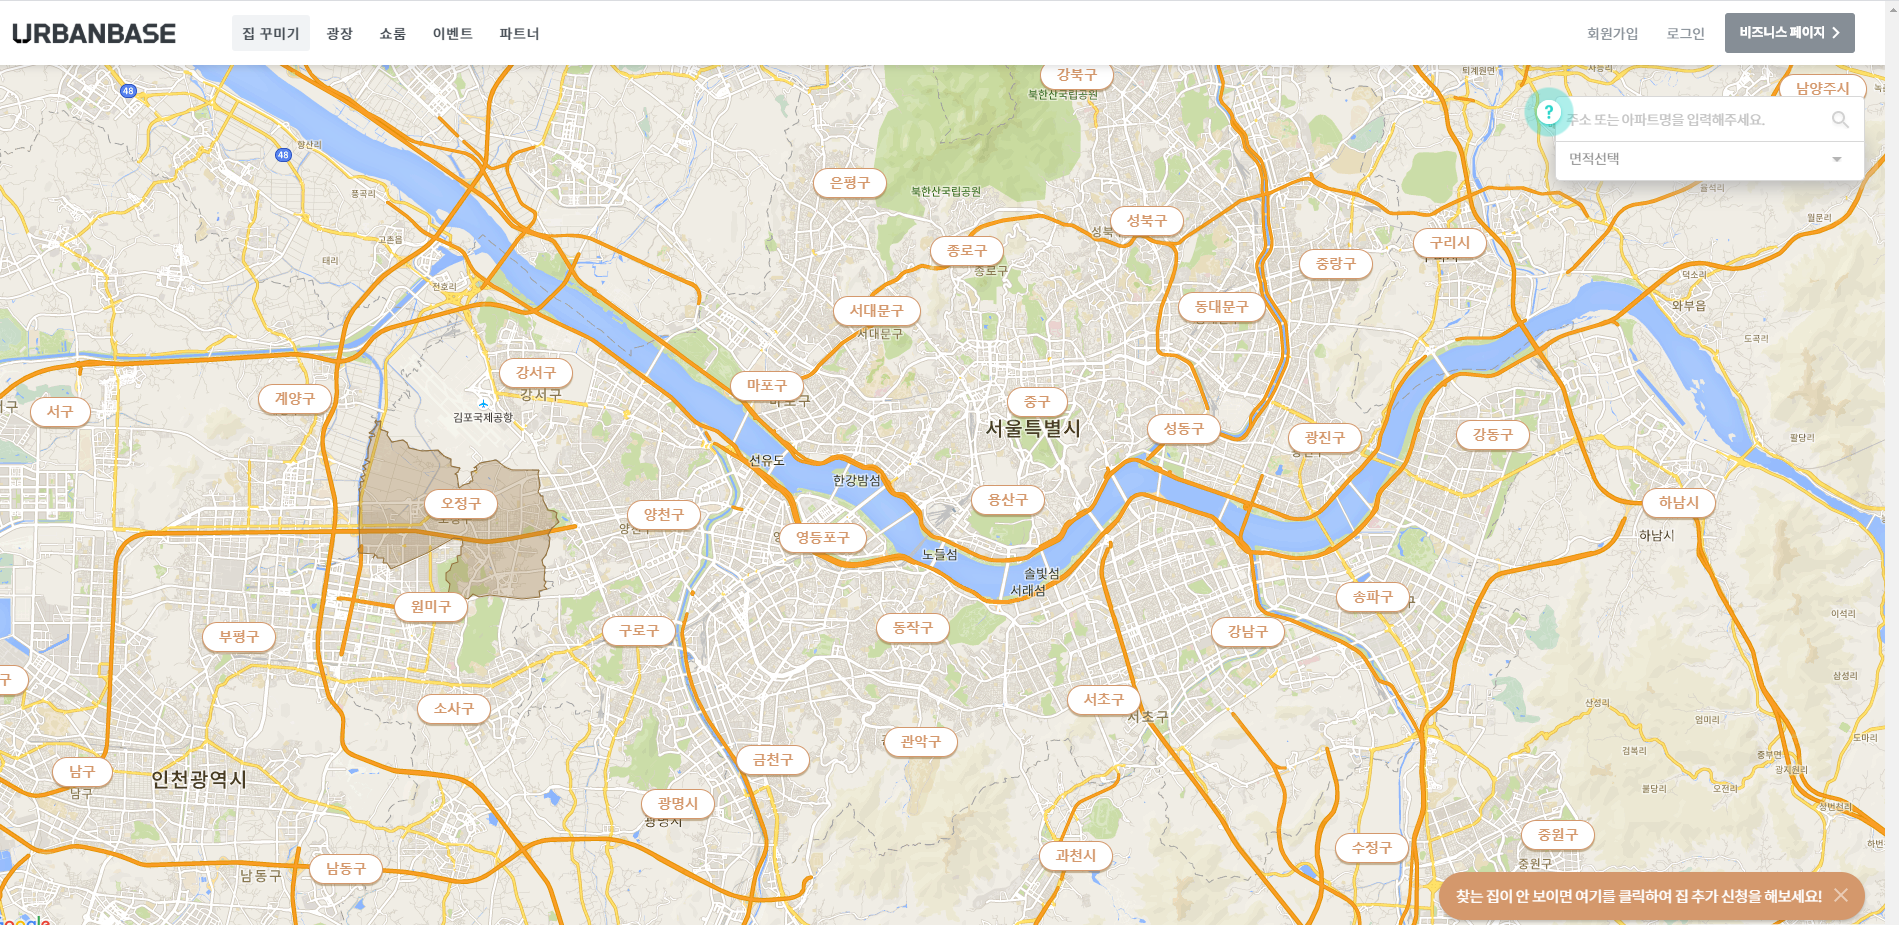Select the 소사구 district marker
The width and height of the screenshot is (1899, 925).
tap(454, 709)
